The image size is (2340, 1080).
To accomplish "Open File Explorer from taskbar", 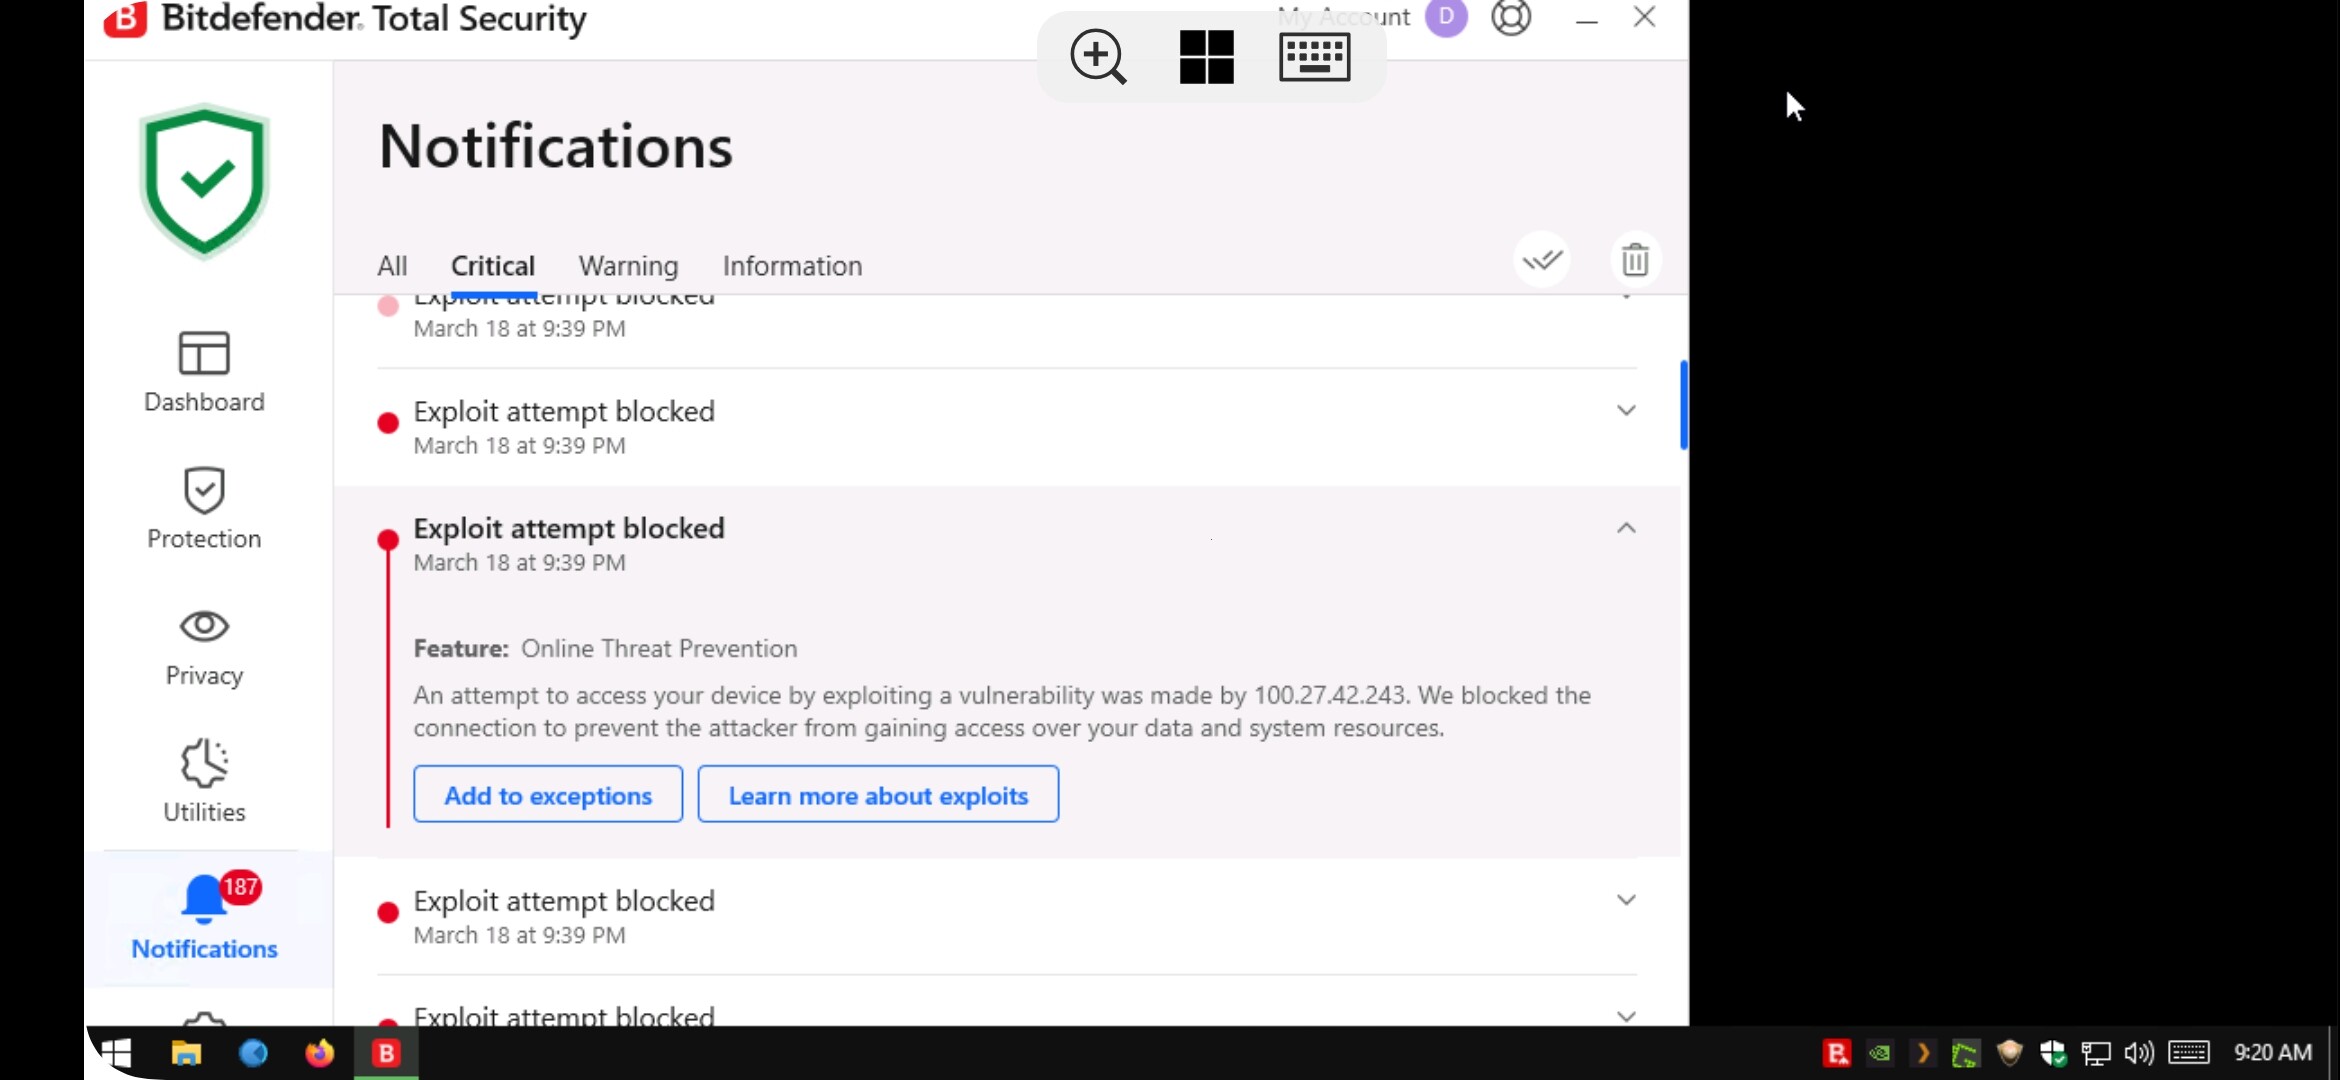I will pyautogui.click(x=186, y=1053).
